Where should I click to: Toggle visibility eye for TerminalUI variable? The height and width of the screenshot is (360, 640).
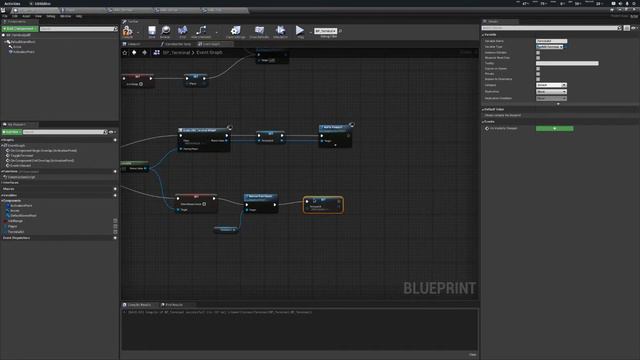pyautogui.click(x=115, y=231)
